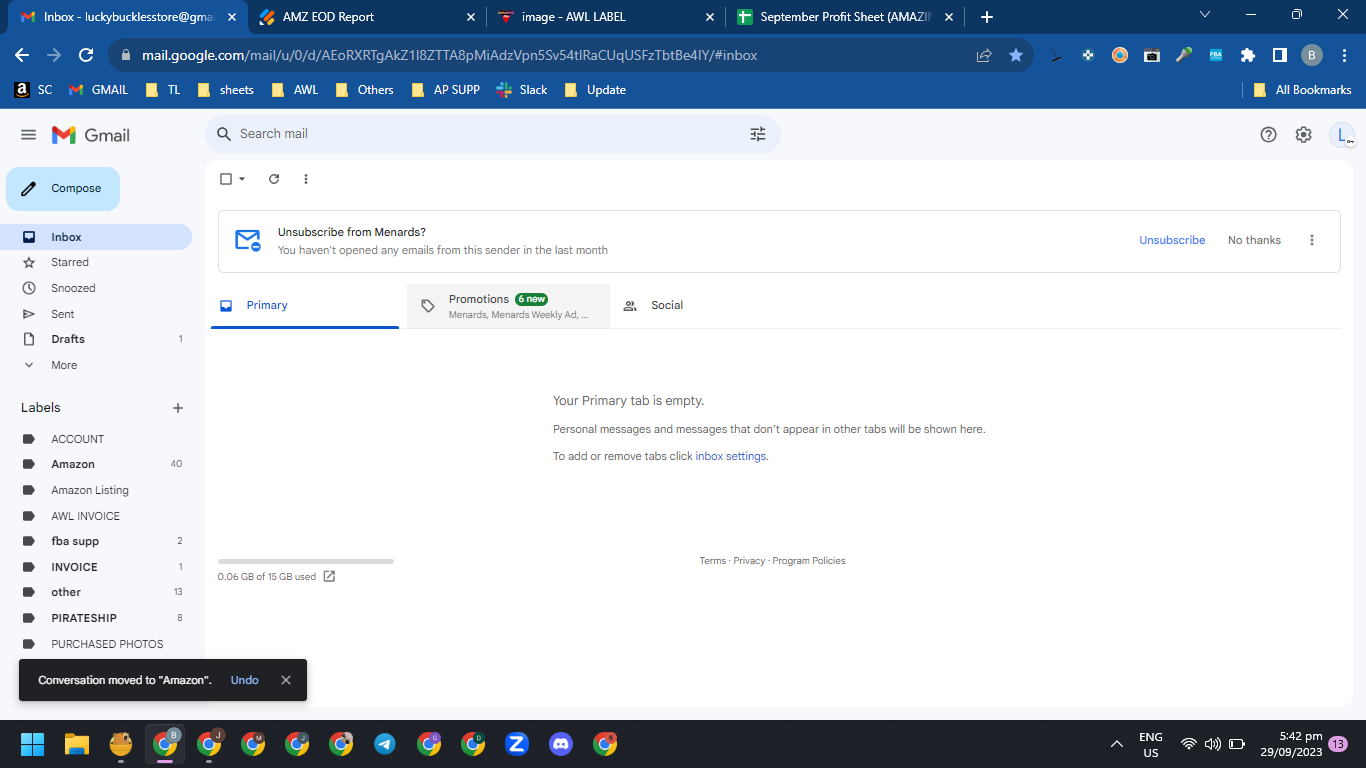This screenshot has height=768, width=1366.
Task: Open Menards suggestion more options
Action: tap(1312, 240)
